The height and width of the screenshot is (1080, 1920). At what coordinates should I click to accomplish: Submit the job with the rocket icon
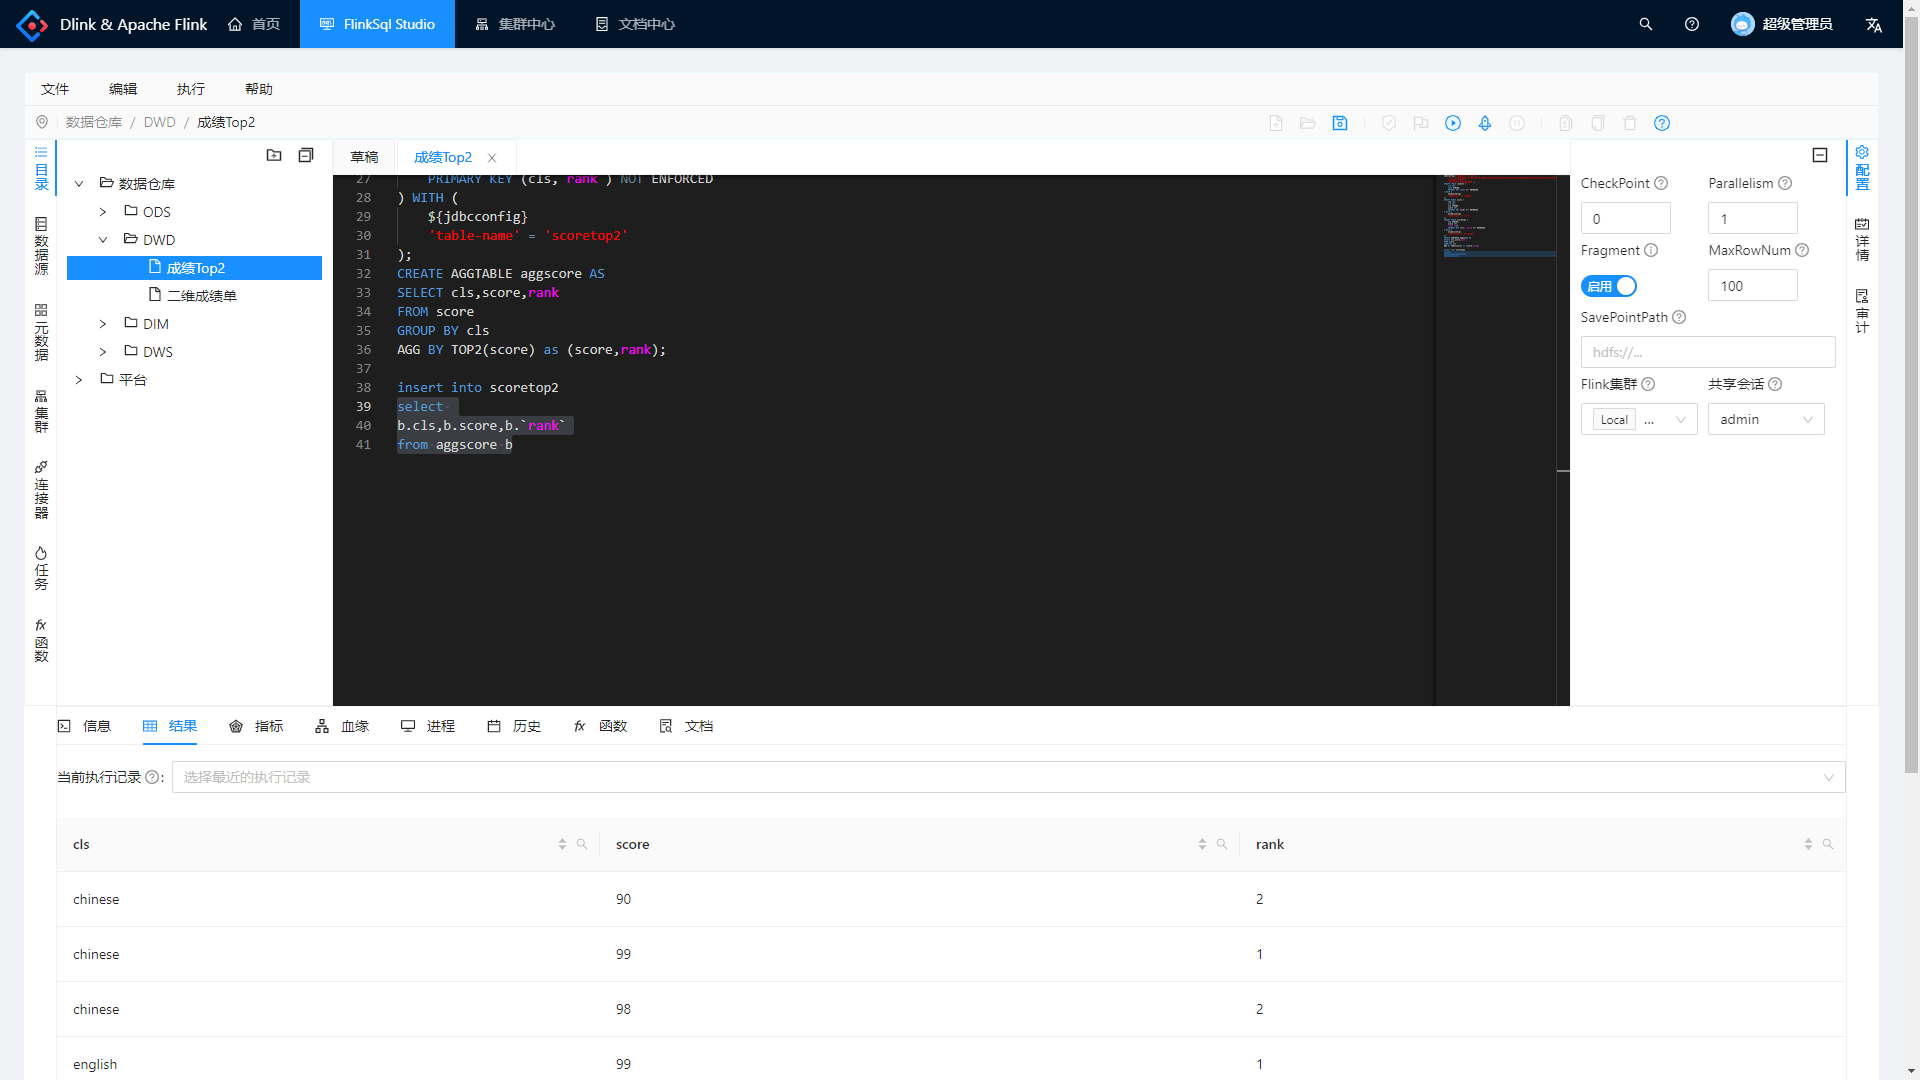1485,123
